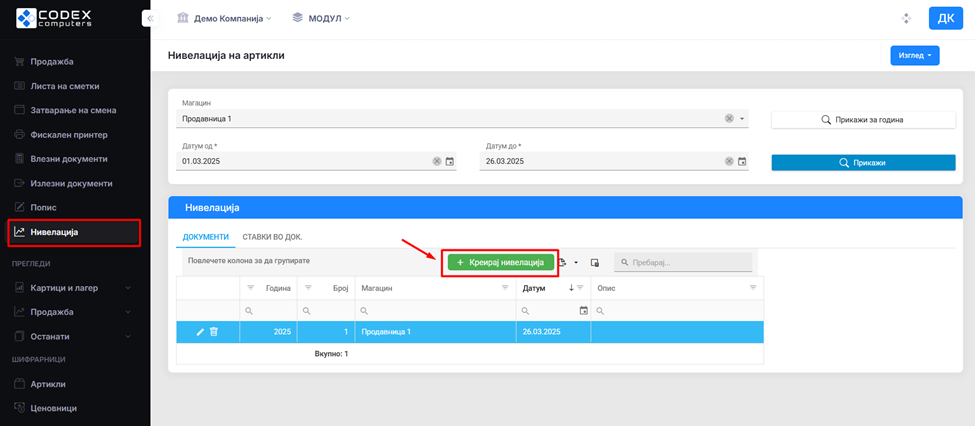Open the 'Година' column header filter
The image size is (975, 426).
point(251,288)
